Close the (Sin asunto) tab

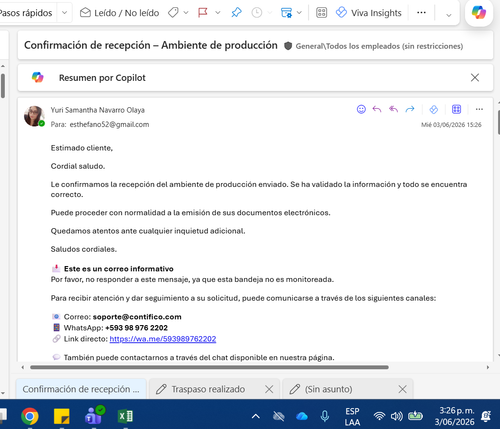point(402,389)
